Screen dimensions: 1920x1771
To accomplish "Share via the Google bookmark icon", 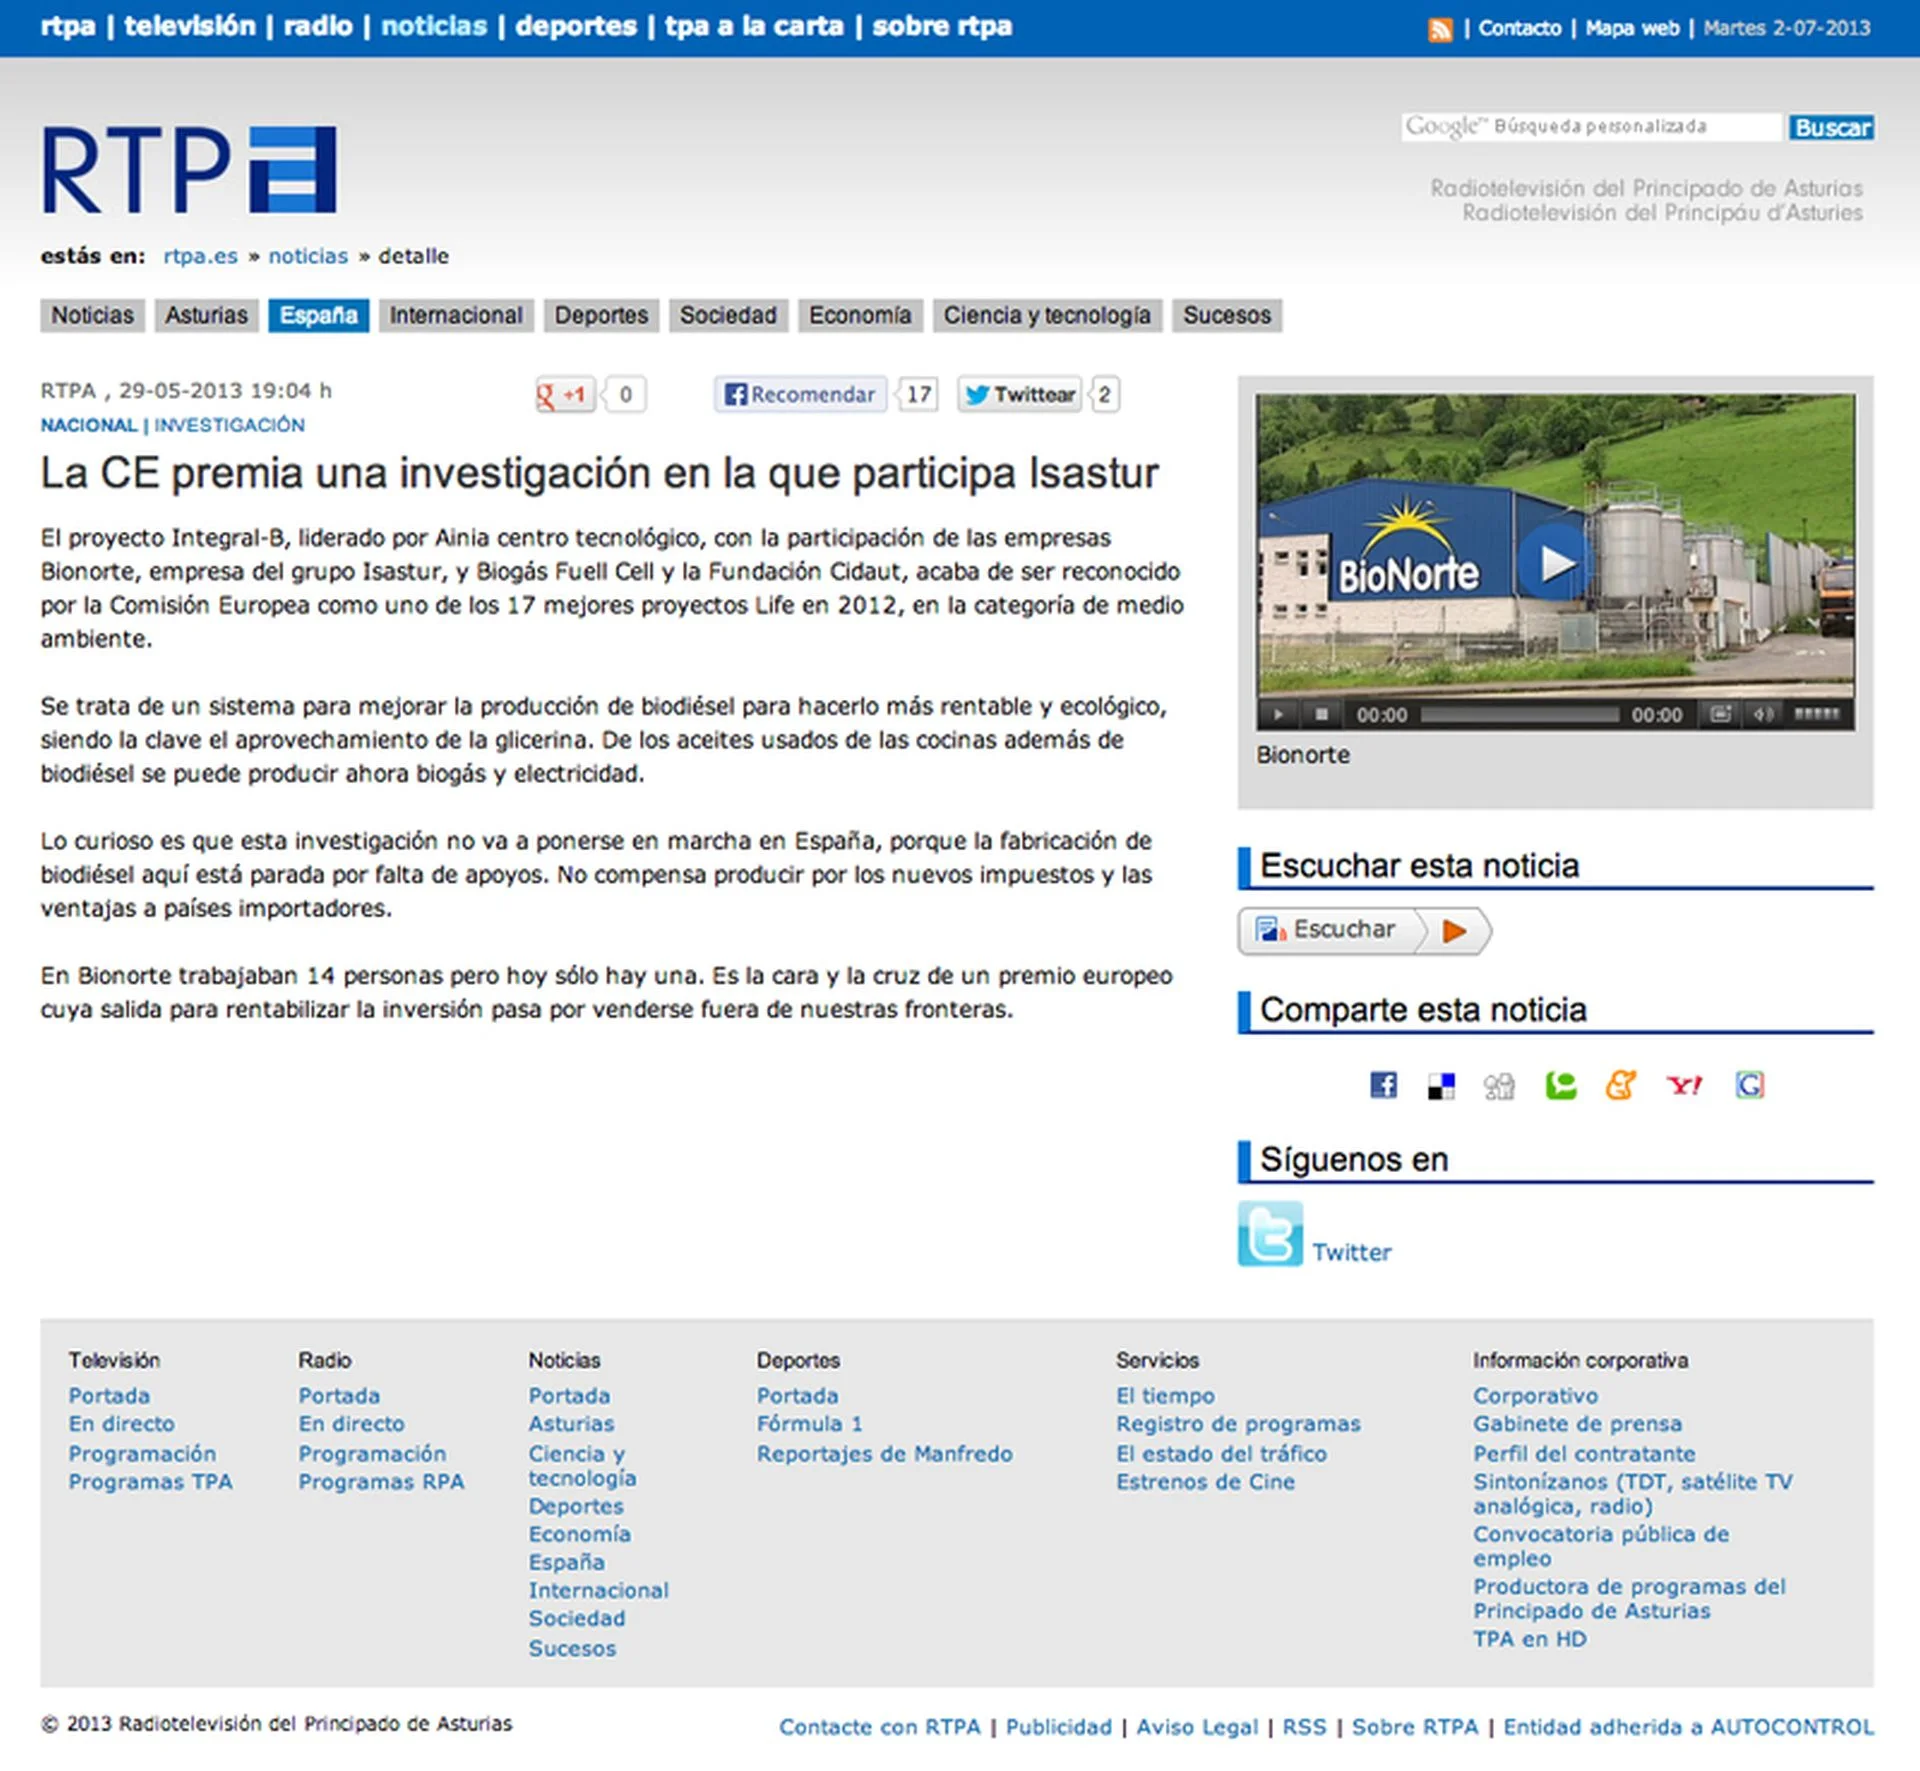I will click(x=1750, y=1085).
